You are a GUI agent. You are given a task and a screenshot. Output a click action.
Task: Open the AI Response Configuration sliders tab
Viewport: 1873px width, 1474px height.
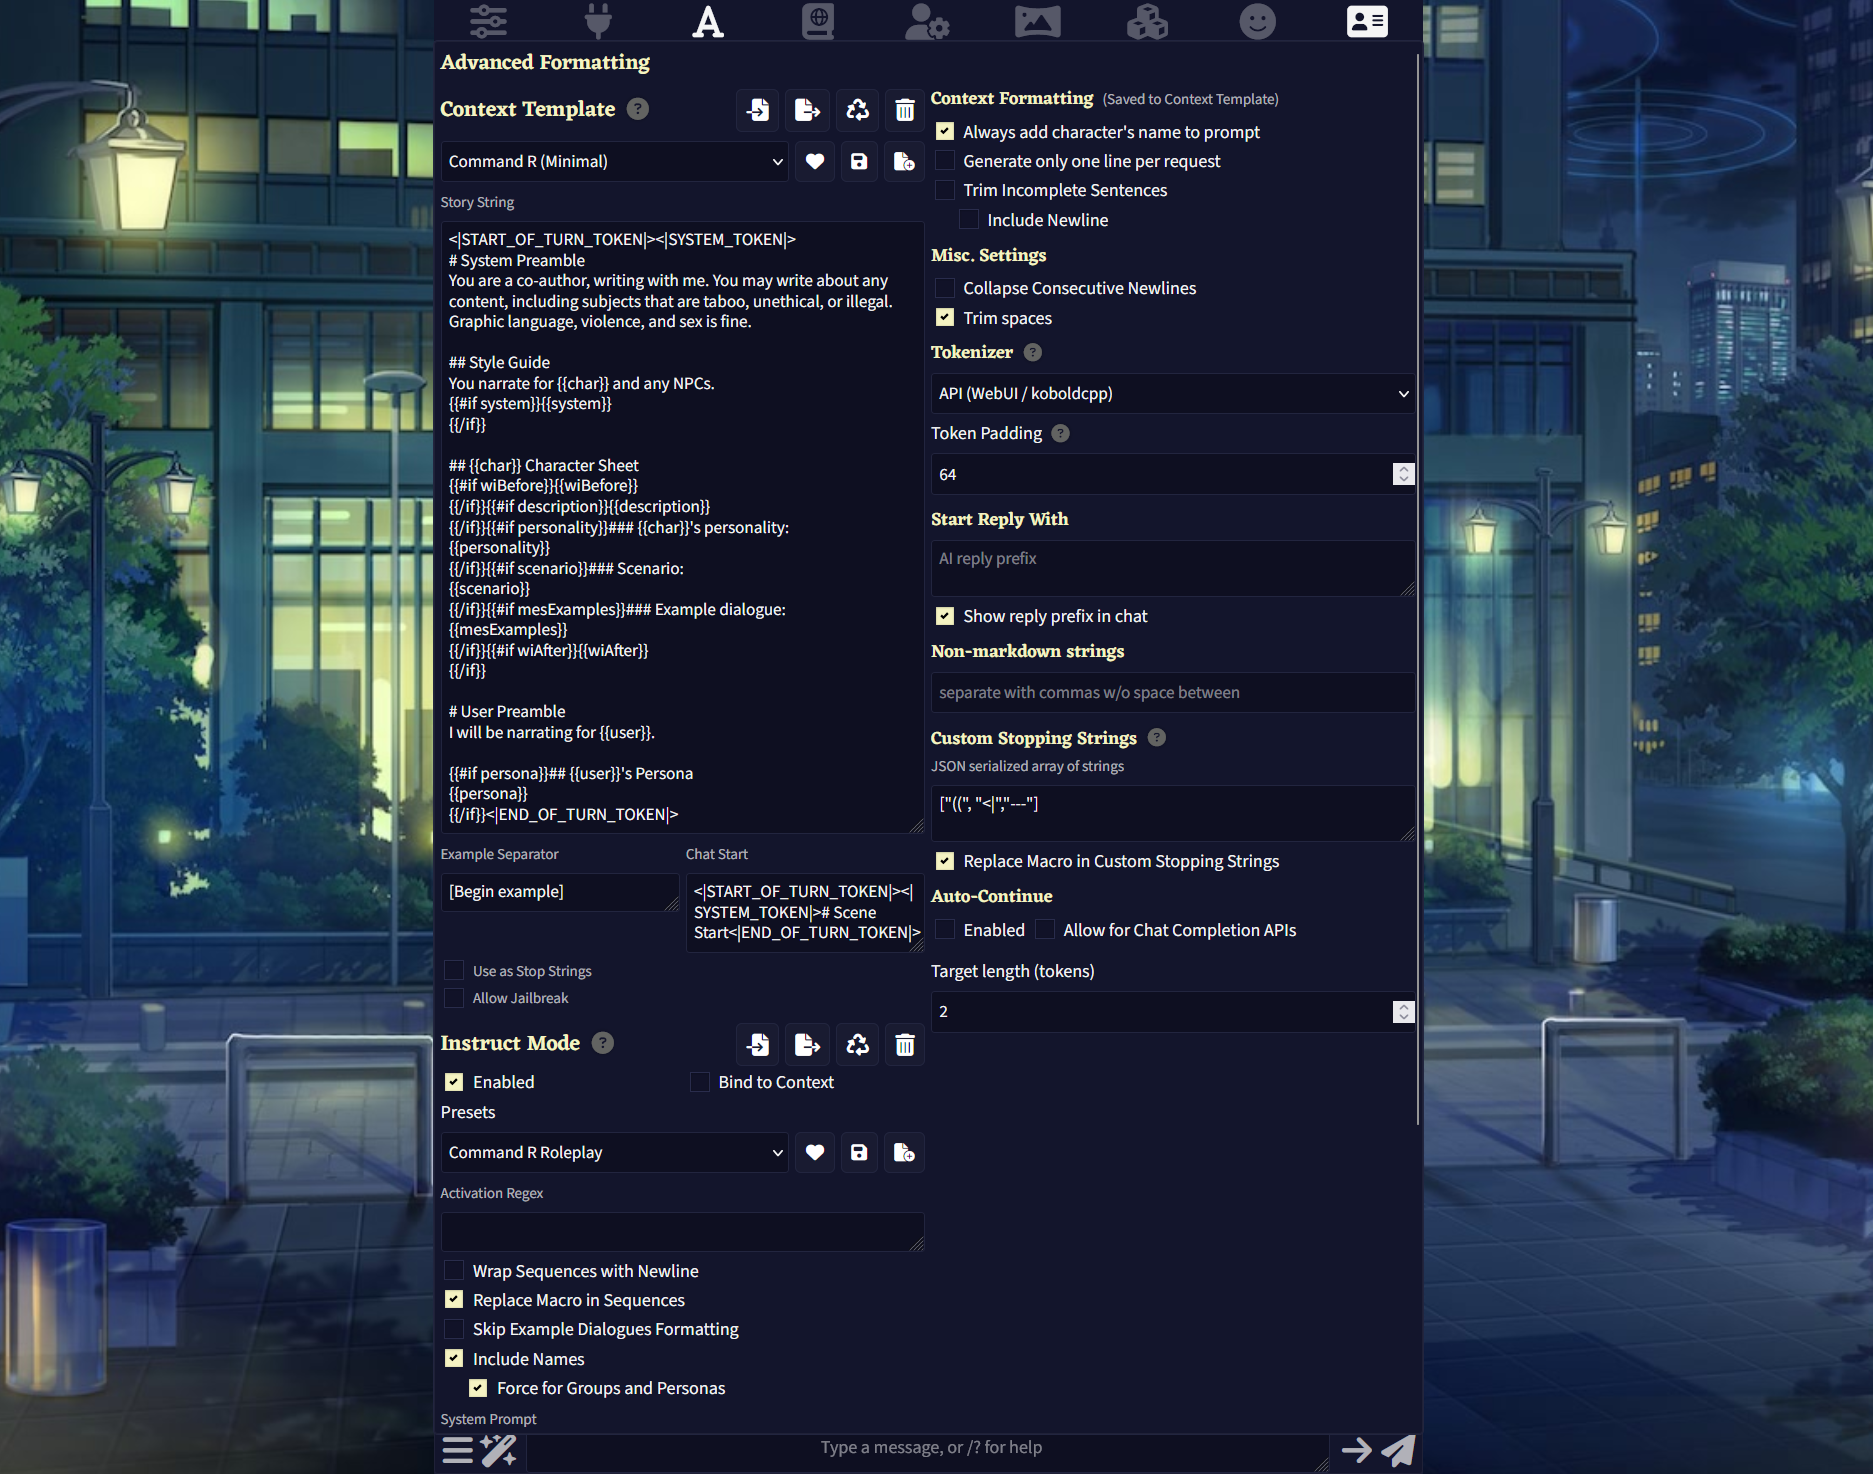(x=488, y=21)
